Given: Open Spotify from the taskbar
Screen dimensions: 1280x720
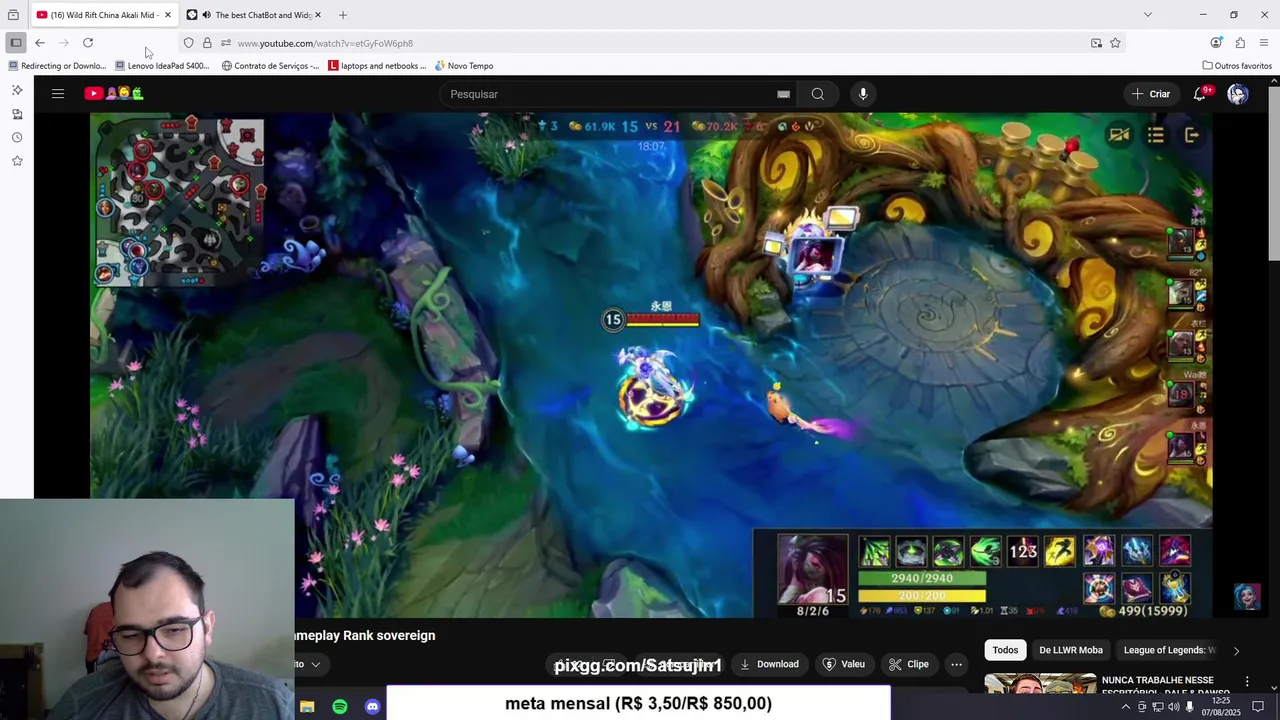Looking at the screenshot, I should point(340,707).
